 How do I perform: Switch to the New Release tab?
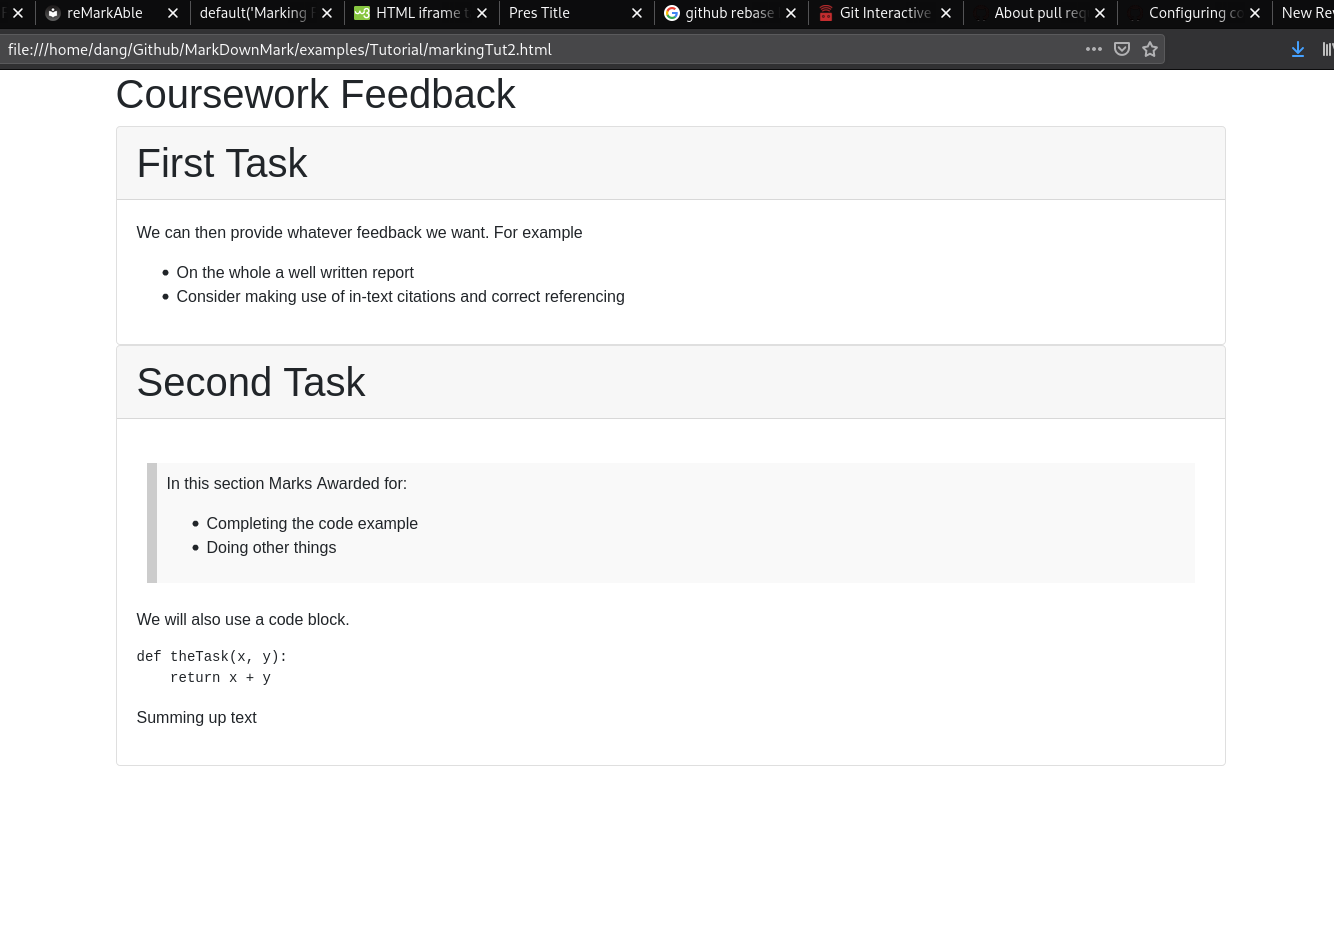(x=1305, y=13)
